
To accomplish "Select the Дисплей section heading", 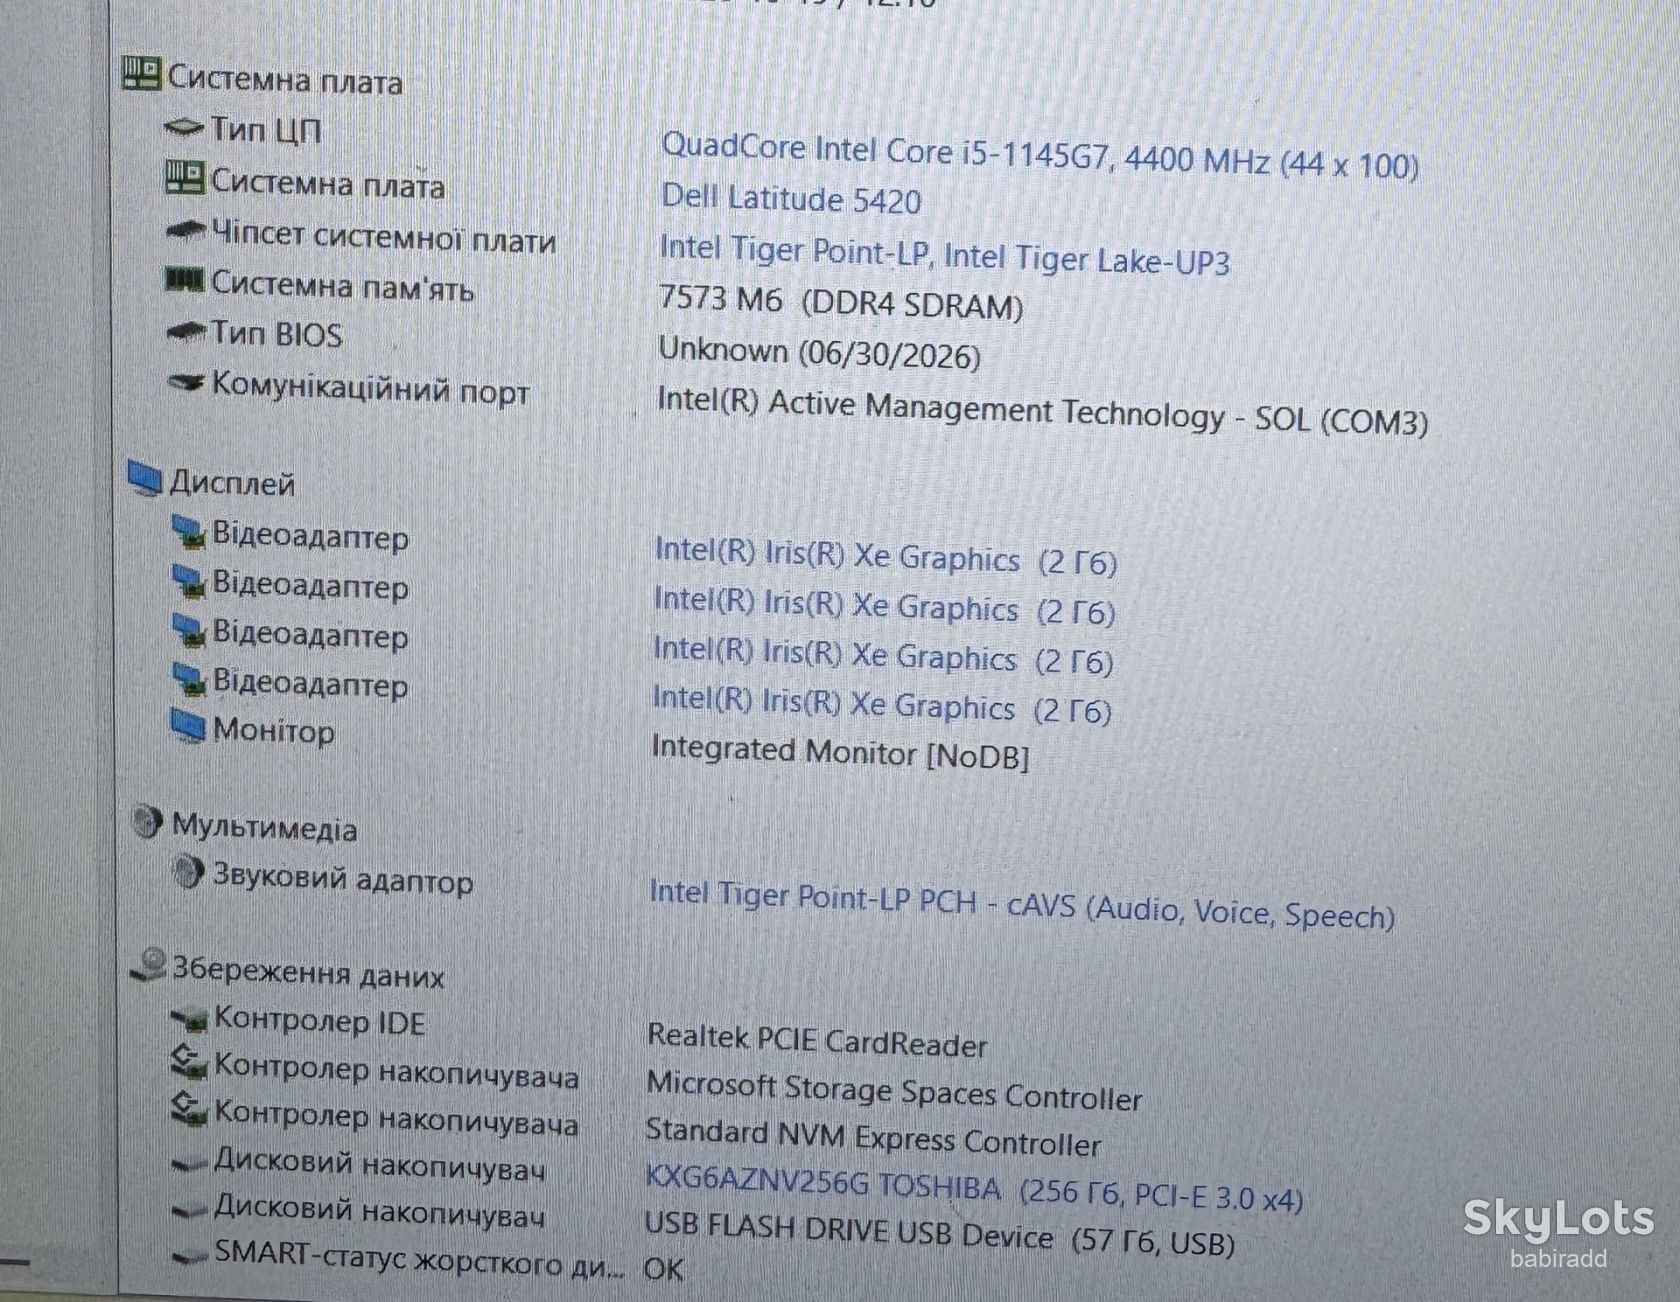I will coord(232,483).
